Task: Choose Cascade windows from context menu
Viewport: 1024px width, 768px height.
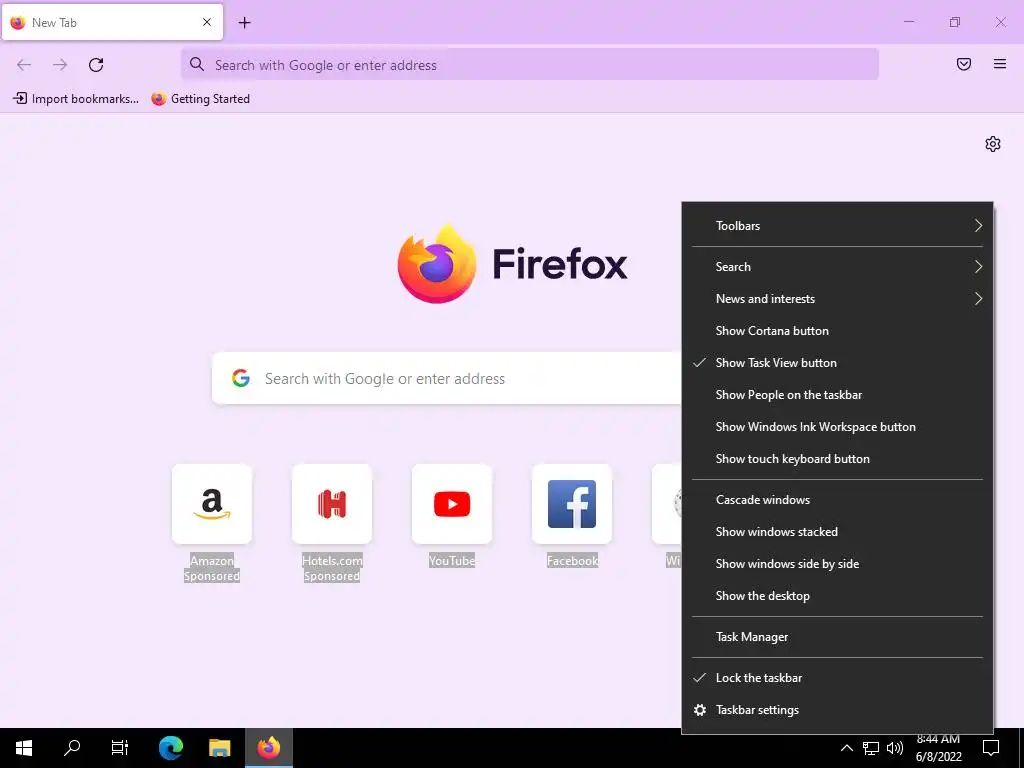Action: (x=837, y=500)
